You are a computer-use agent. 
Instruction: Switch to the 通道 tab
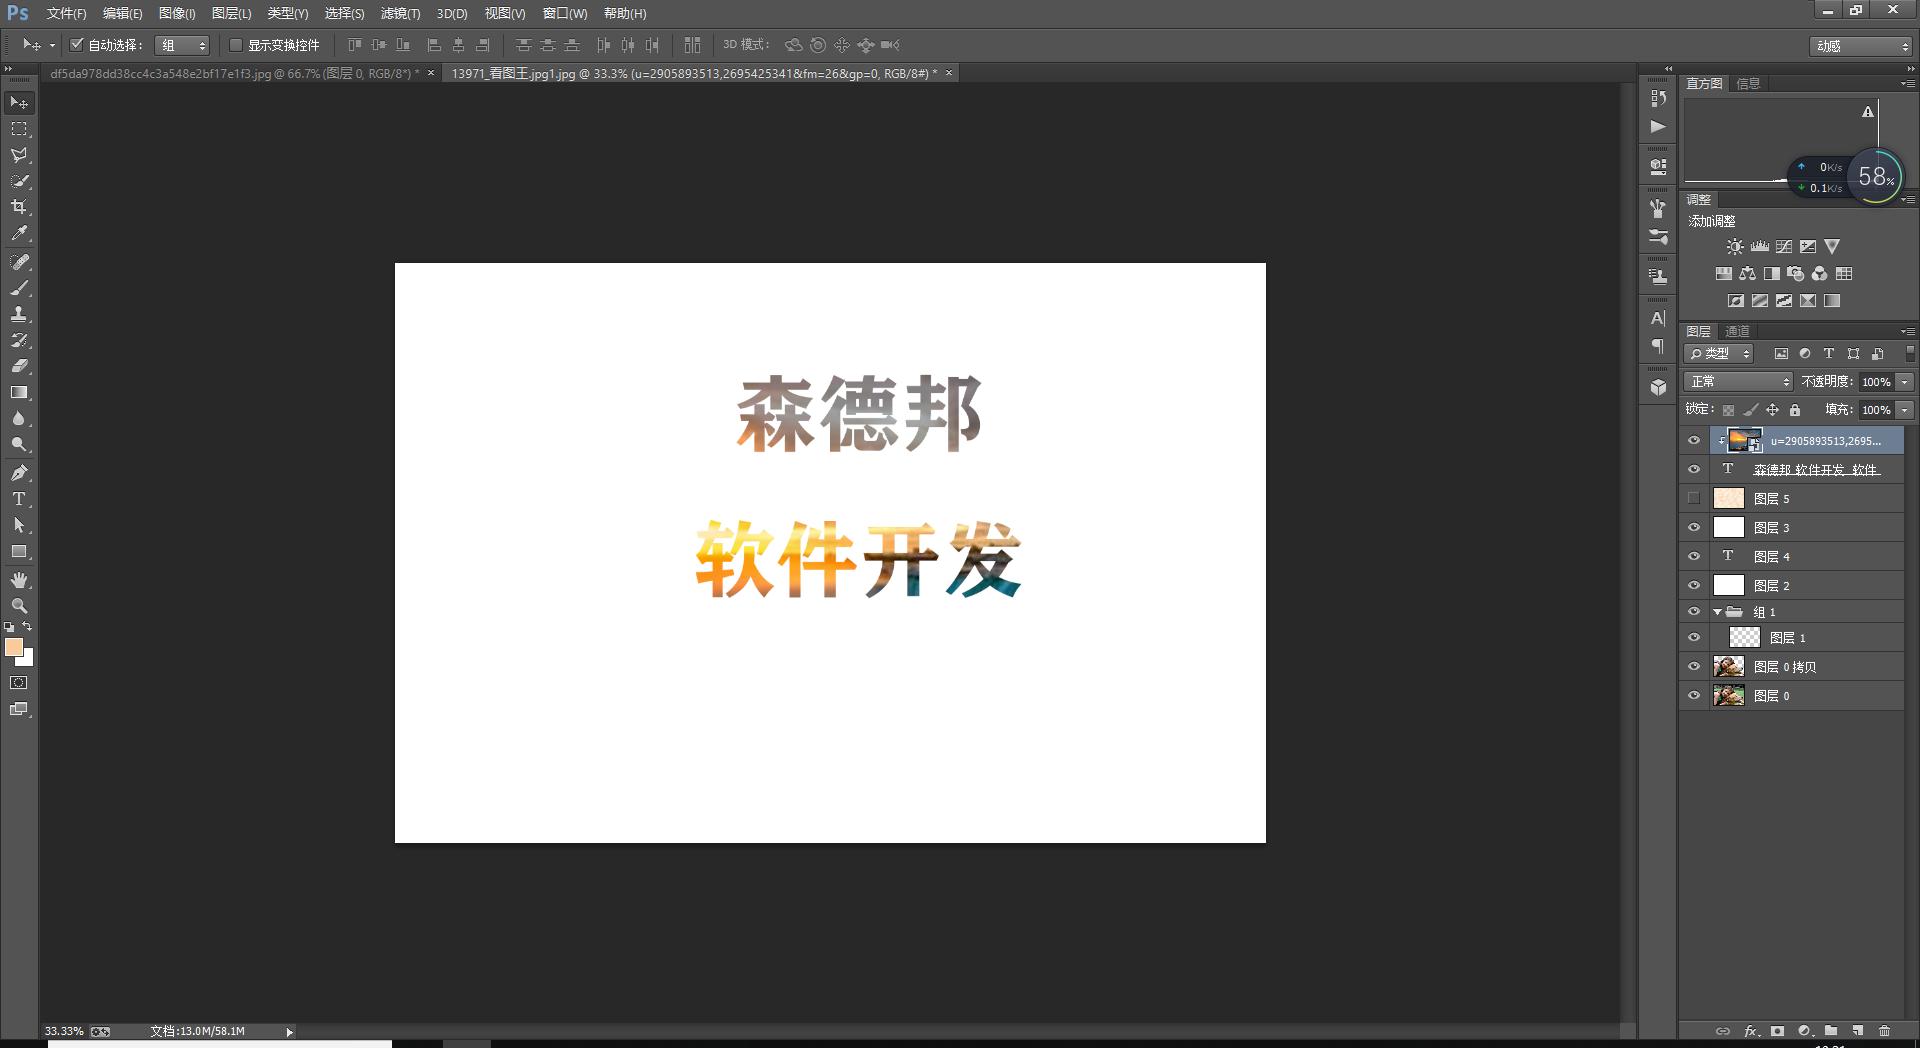[x=1737, y=331]
